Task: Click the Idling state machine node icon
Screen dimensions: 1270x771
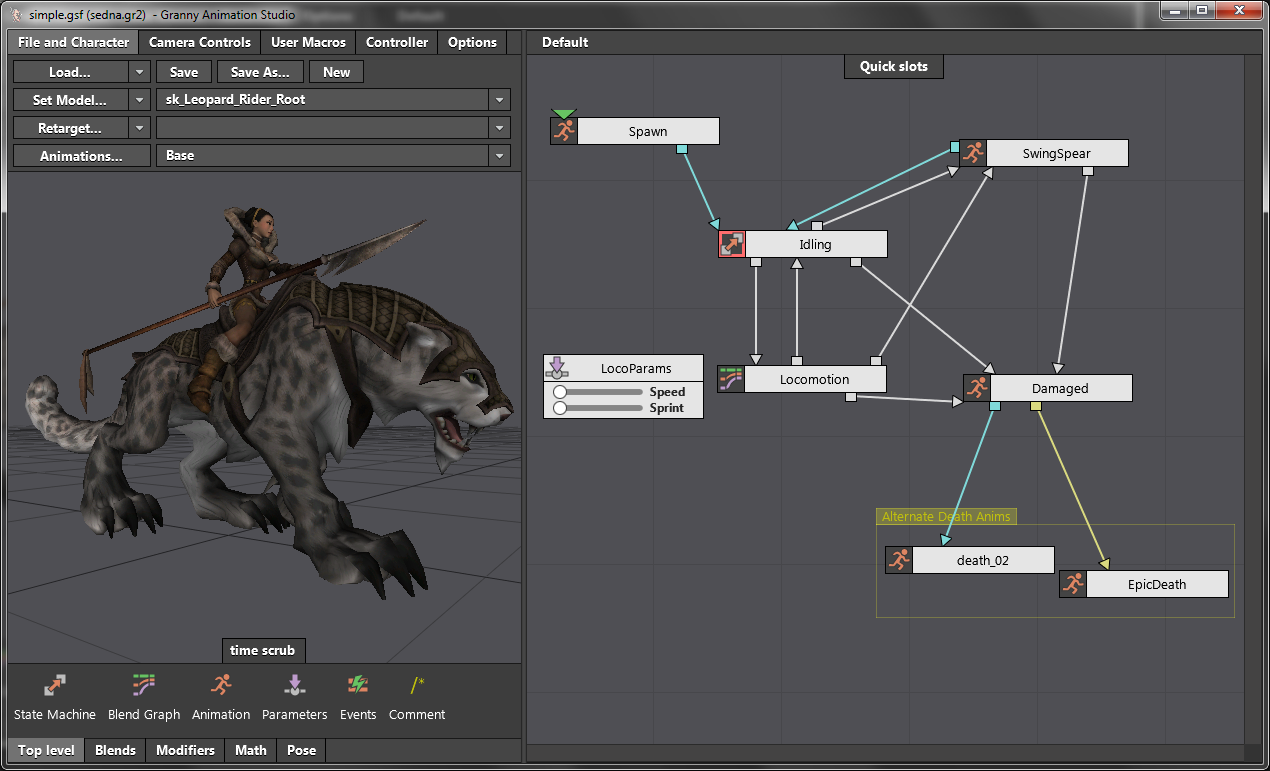Action: point(732,244)
